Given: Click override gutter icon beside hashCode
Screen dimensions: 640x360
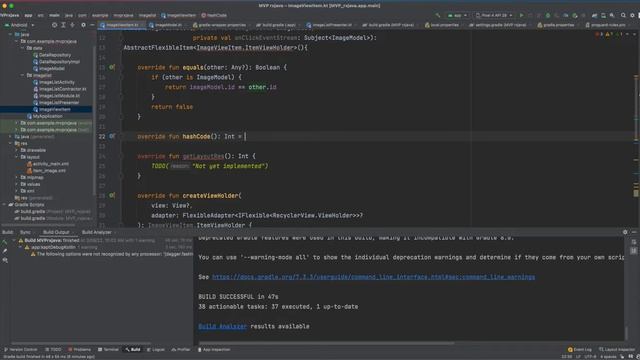Looking at the screenshot, I should [x=112, y=136].
